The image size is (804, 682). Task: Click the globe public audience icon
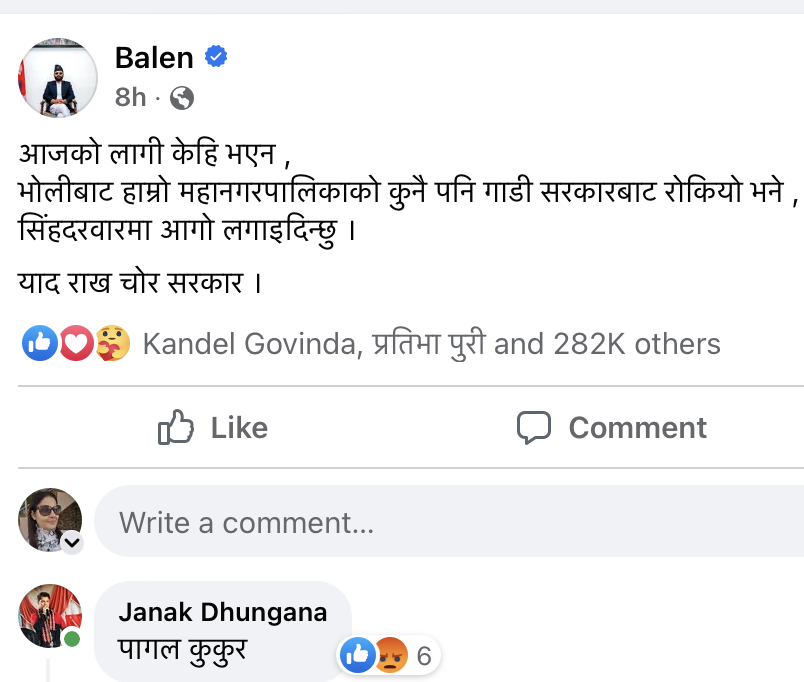(182, 98)
